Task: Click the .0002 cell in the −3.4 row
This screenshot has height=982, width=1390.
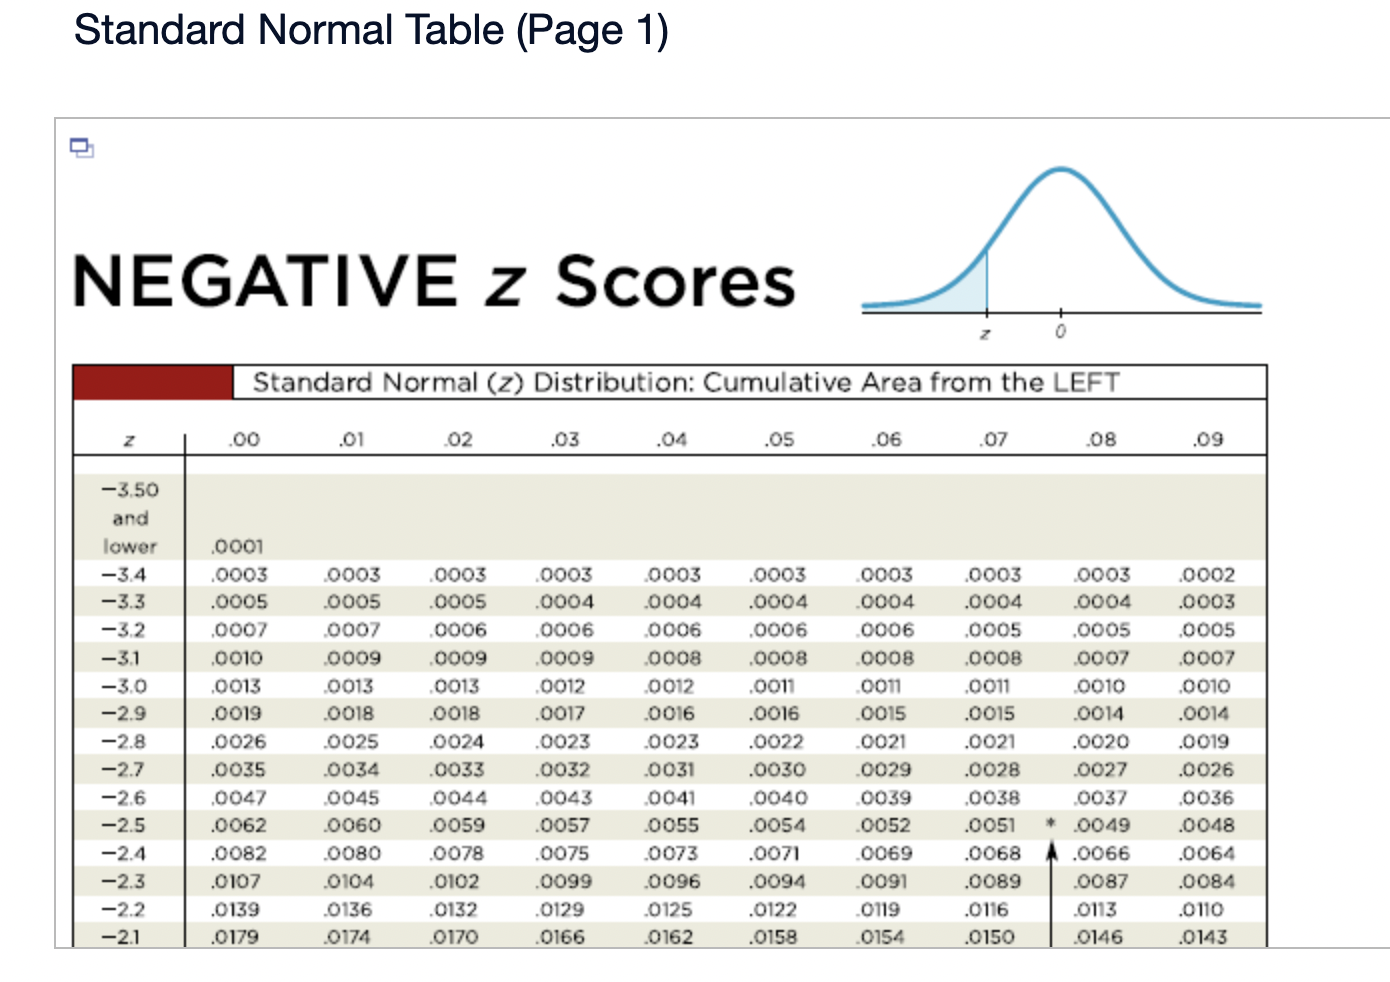Action: click(1207, 574)
